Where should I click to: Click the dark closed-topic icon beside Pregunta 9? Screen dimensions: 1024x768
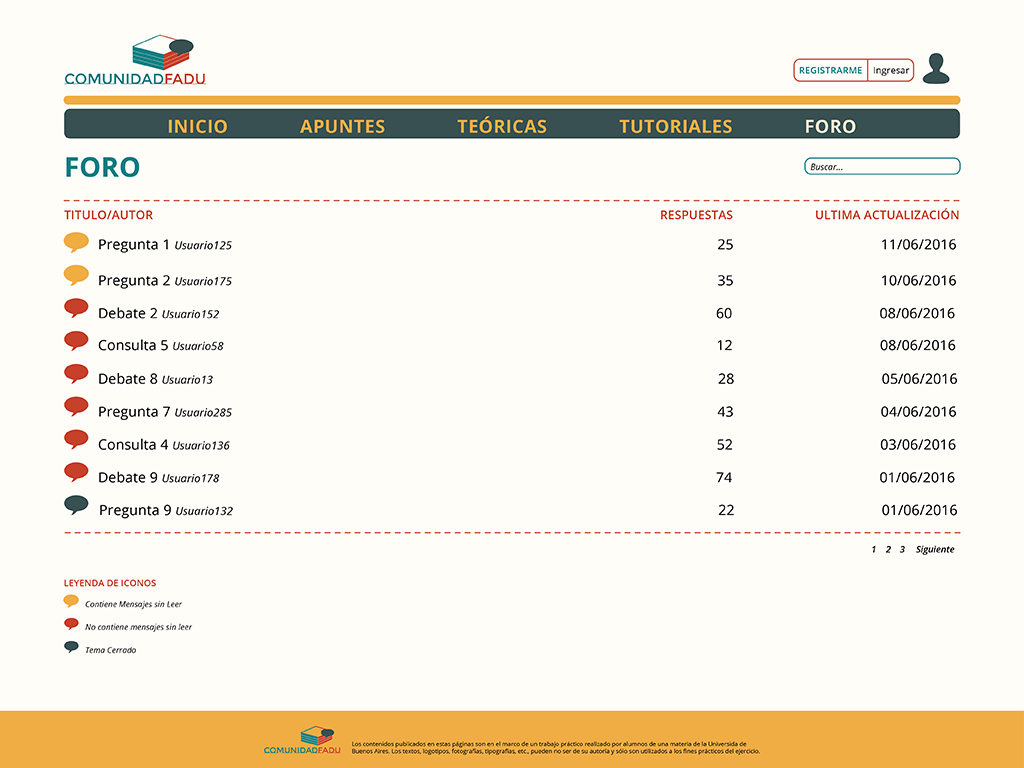click(76, 505)
